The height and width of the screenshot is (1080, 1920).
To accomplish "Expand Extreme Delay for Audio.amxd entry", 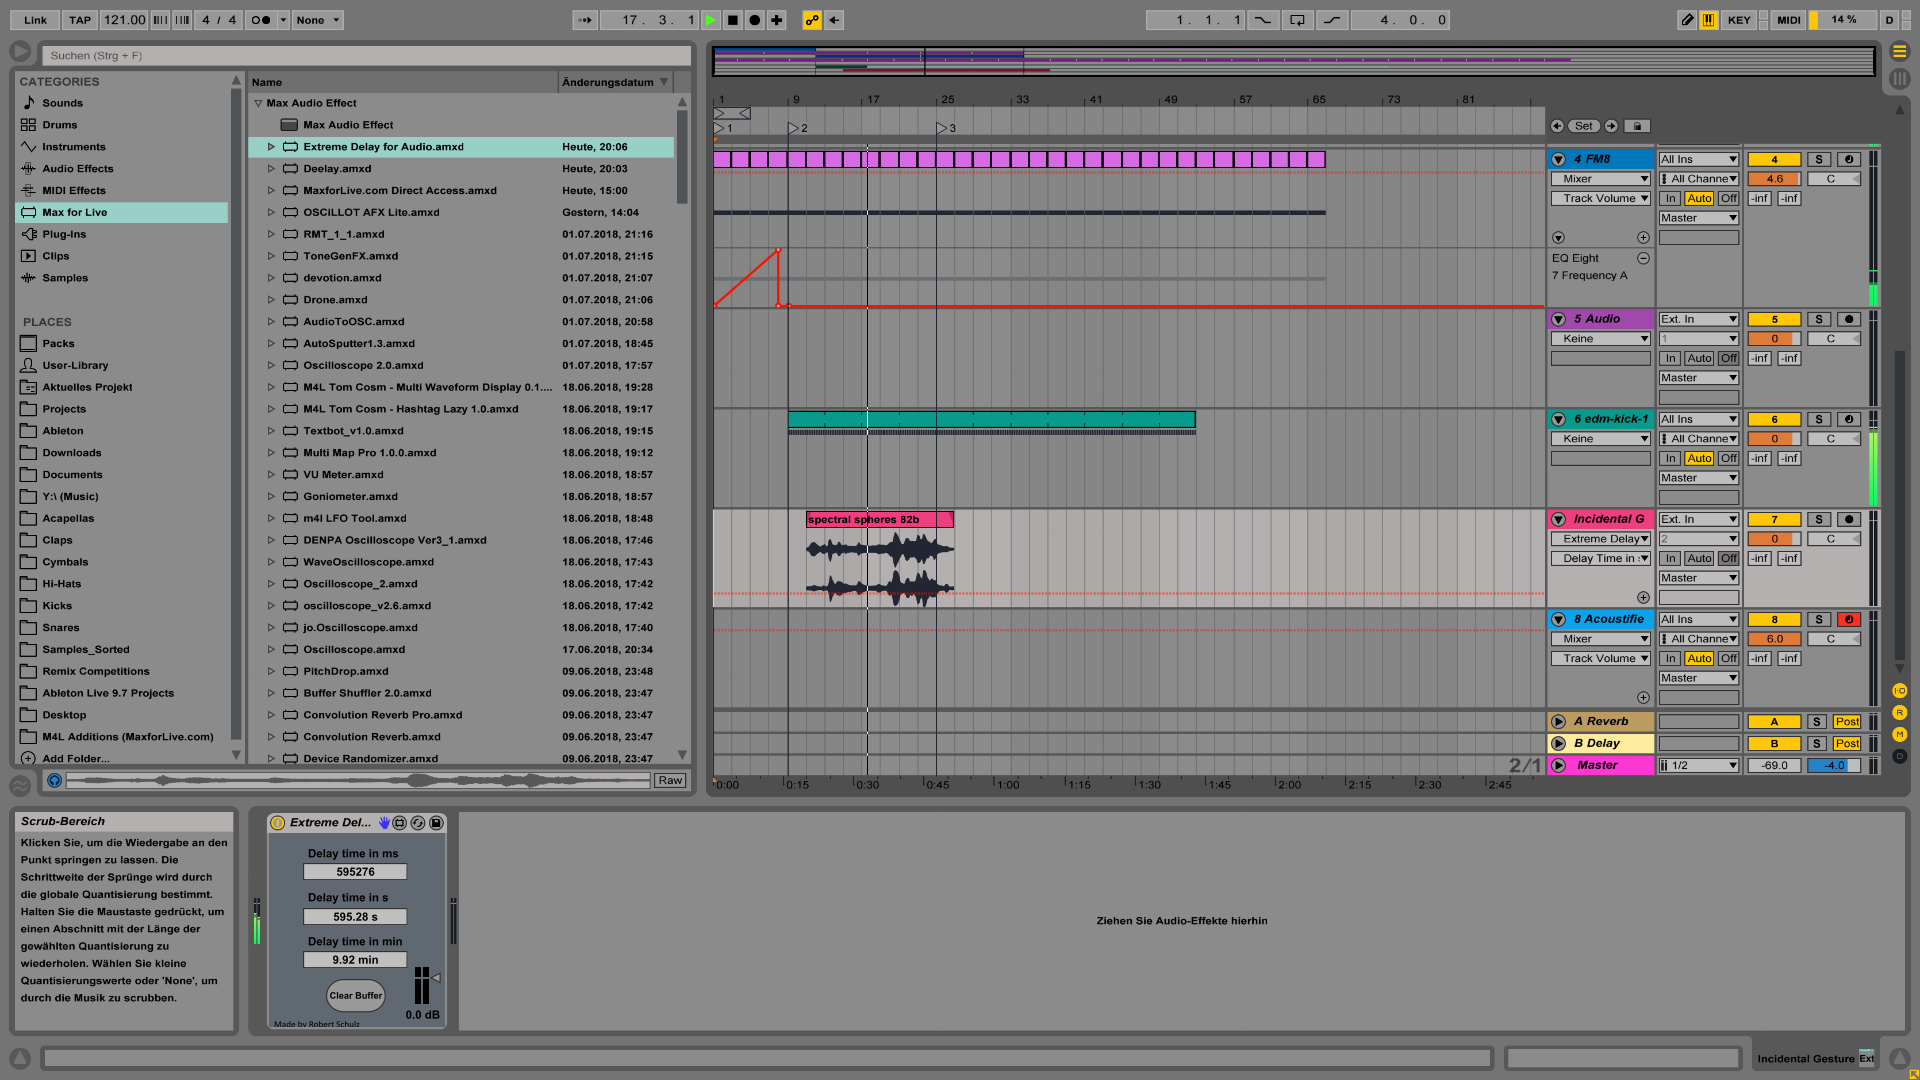I will click(271, 147).
